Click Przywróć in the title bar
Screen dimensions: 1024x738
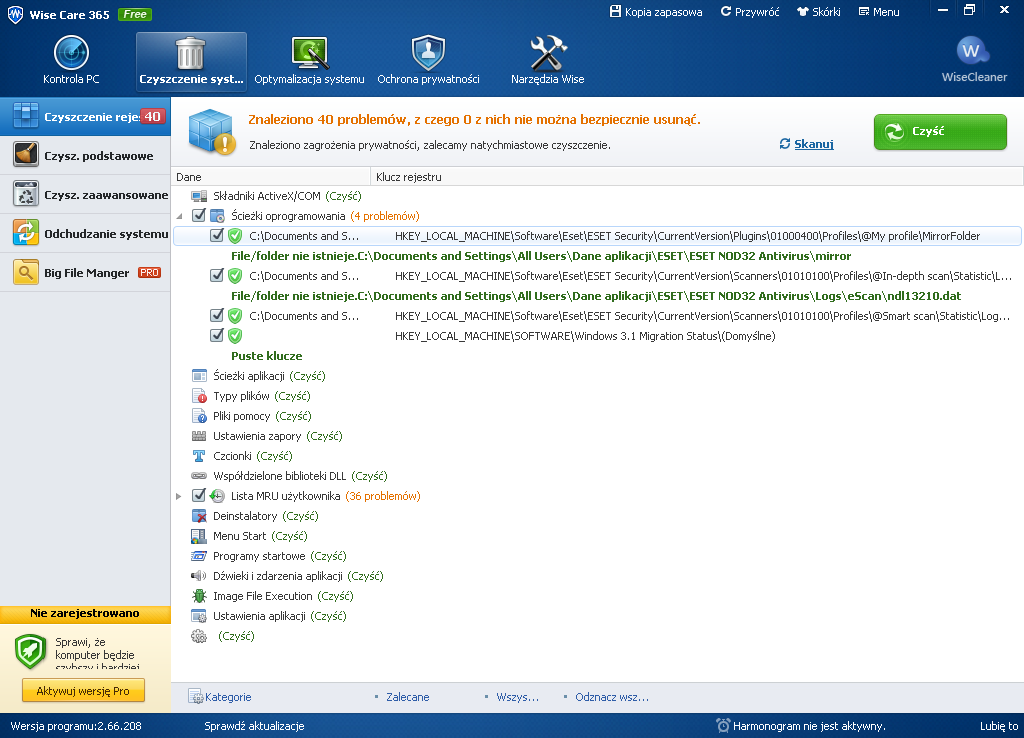click(x=750, y=12)
